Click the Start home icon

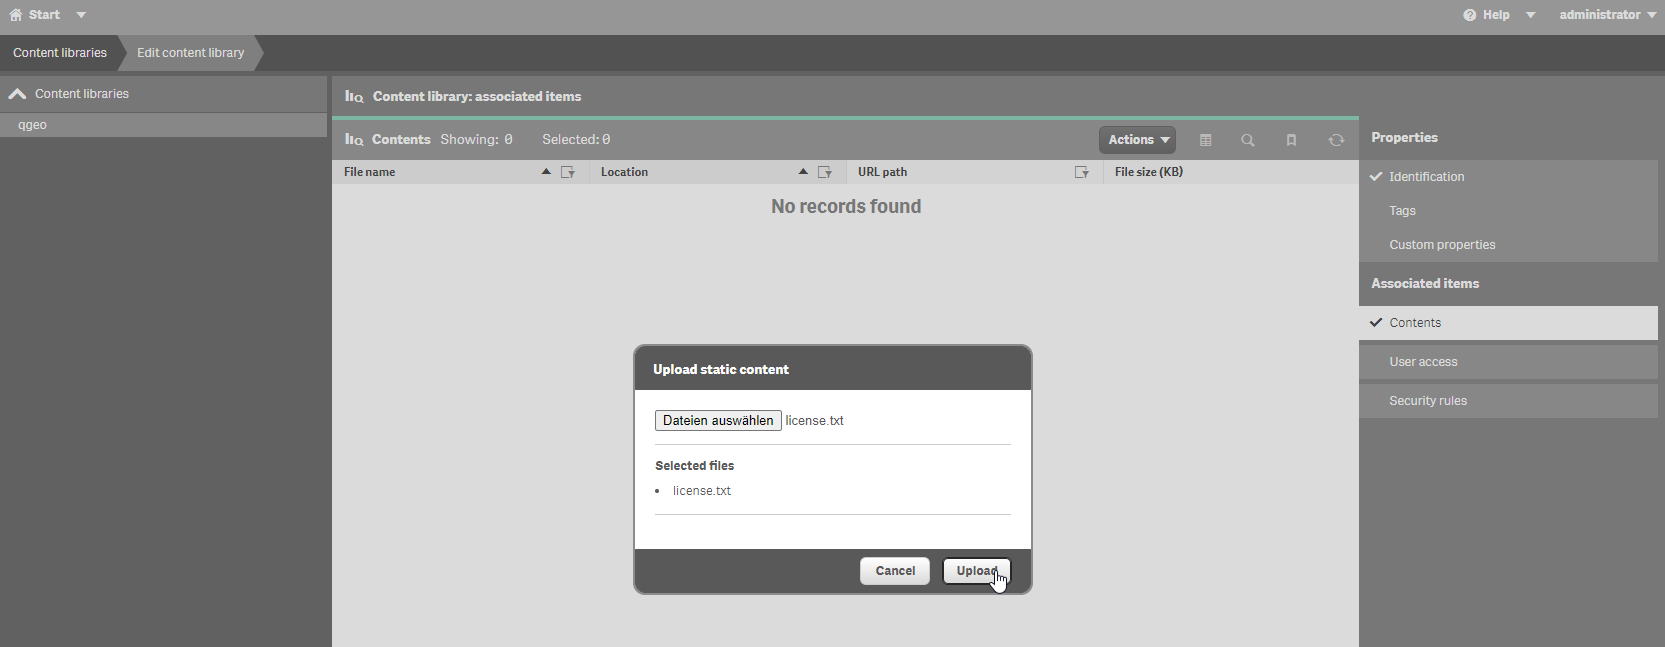(x=16, y=15)
